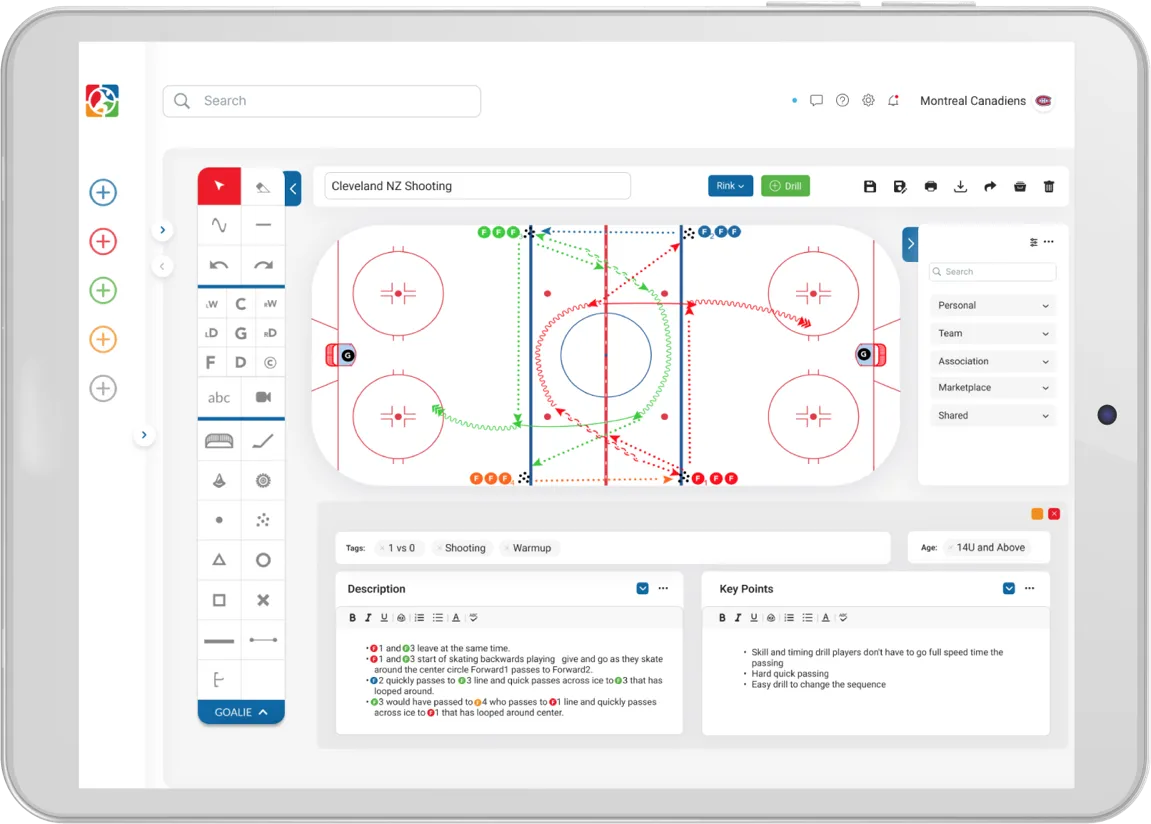Toggle bold in Description editor
Viewport: 1151px width, 824px height.
352,618
